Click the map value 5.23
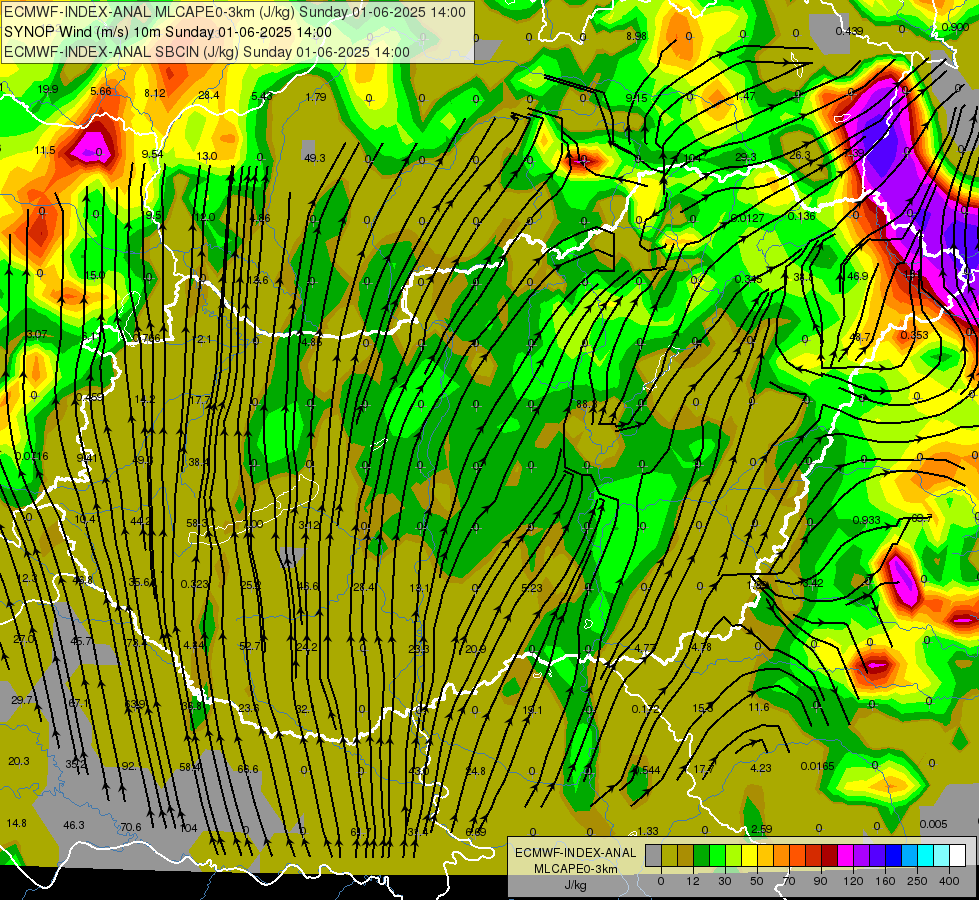 click(532, 588)
